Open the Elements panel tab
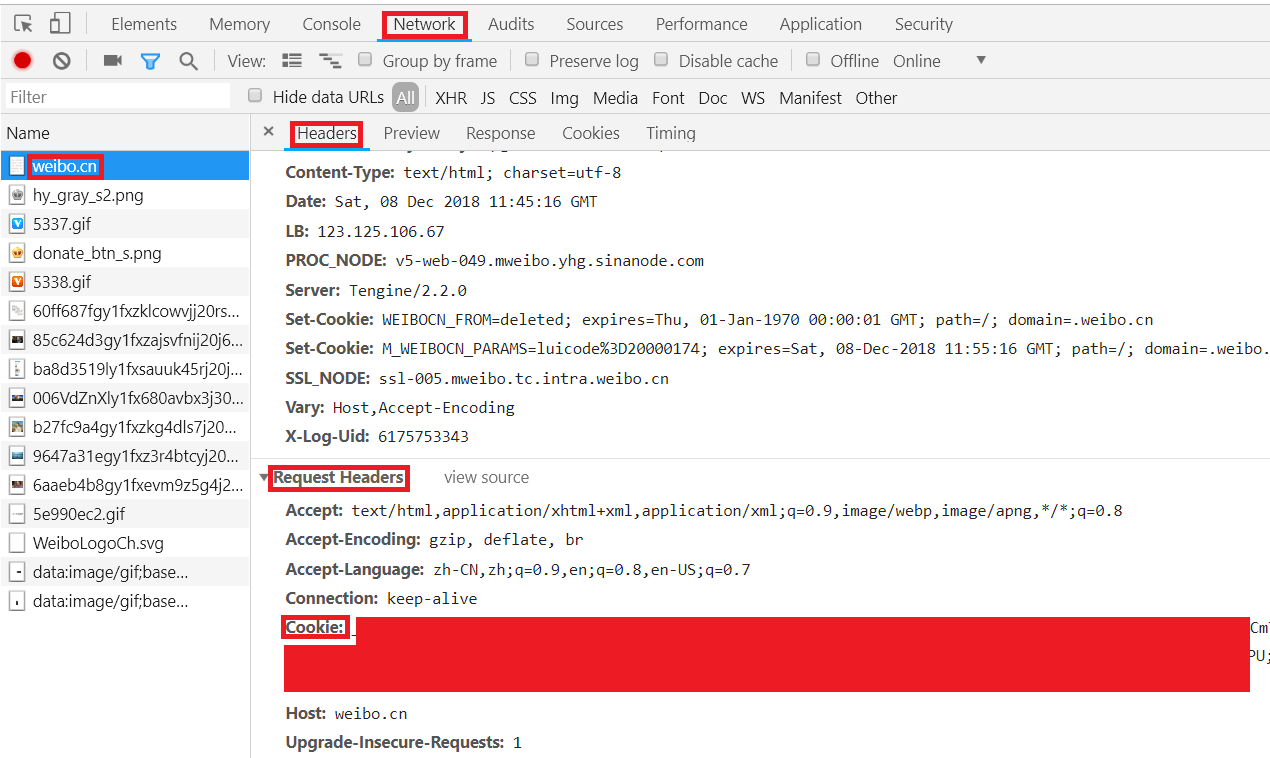 (144, 24)
